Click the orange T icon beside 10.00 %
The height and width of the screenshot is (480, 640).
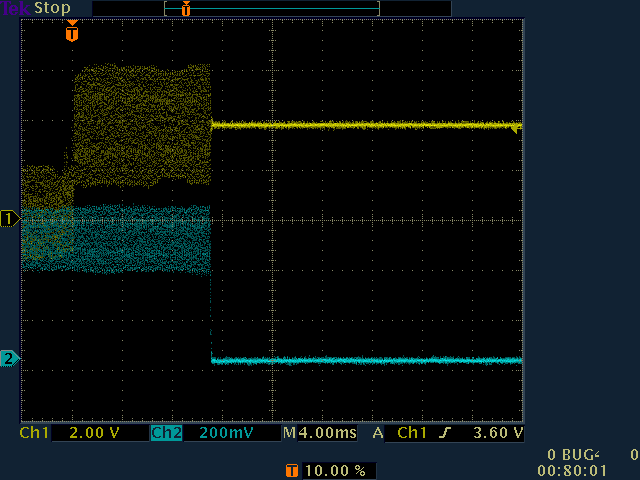pyautogui.click(x=292, y=469)
